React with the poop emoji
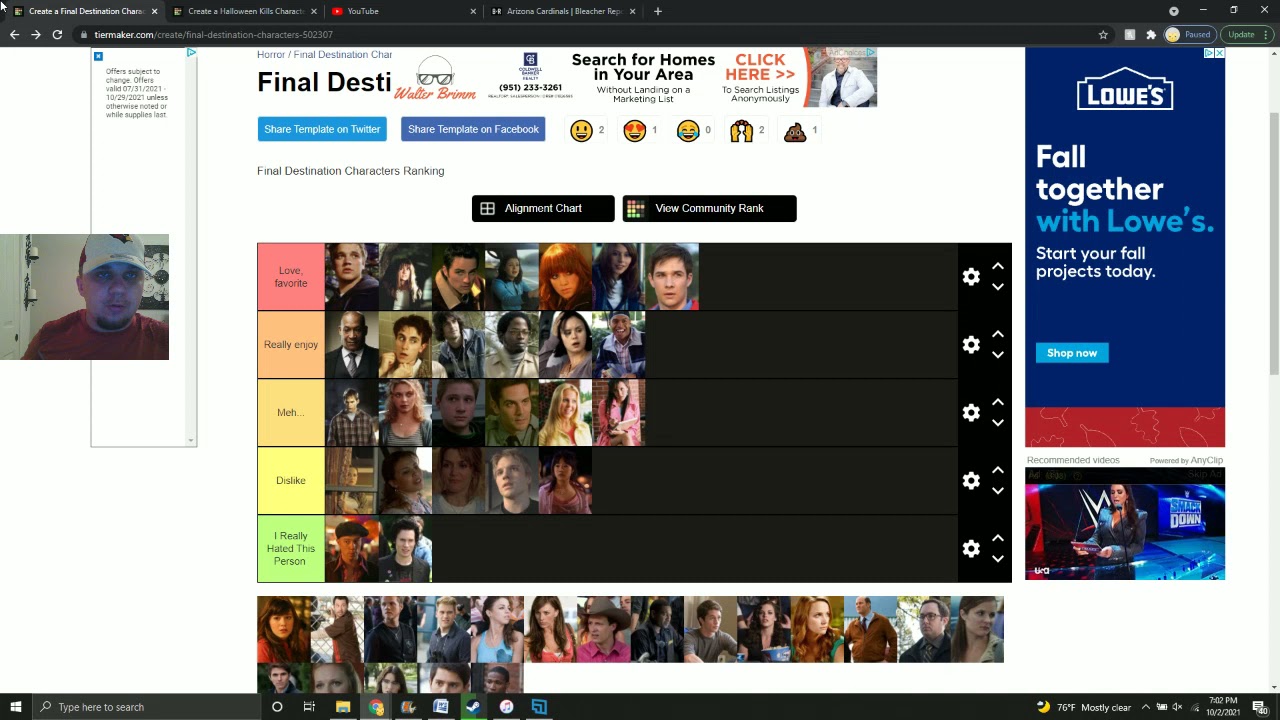 795,131
